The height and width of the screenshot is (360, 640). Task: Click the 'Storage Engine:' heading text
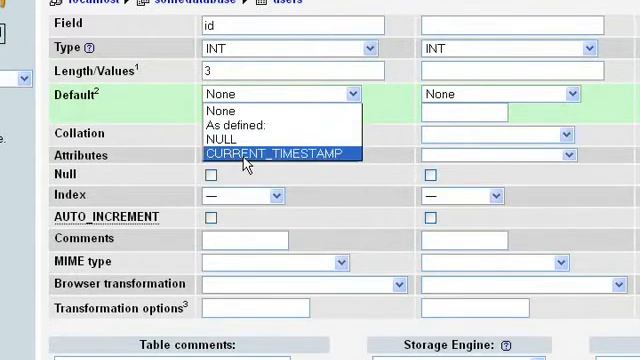pos(449,345)
